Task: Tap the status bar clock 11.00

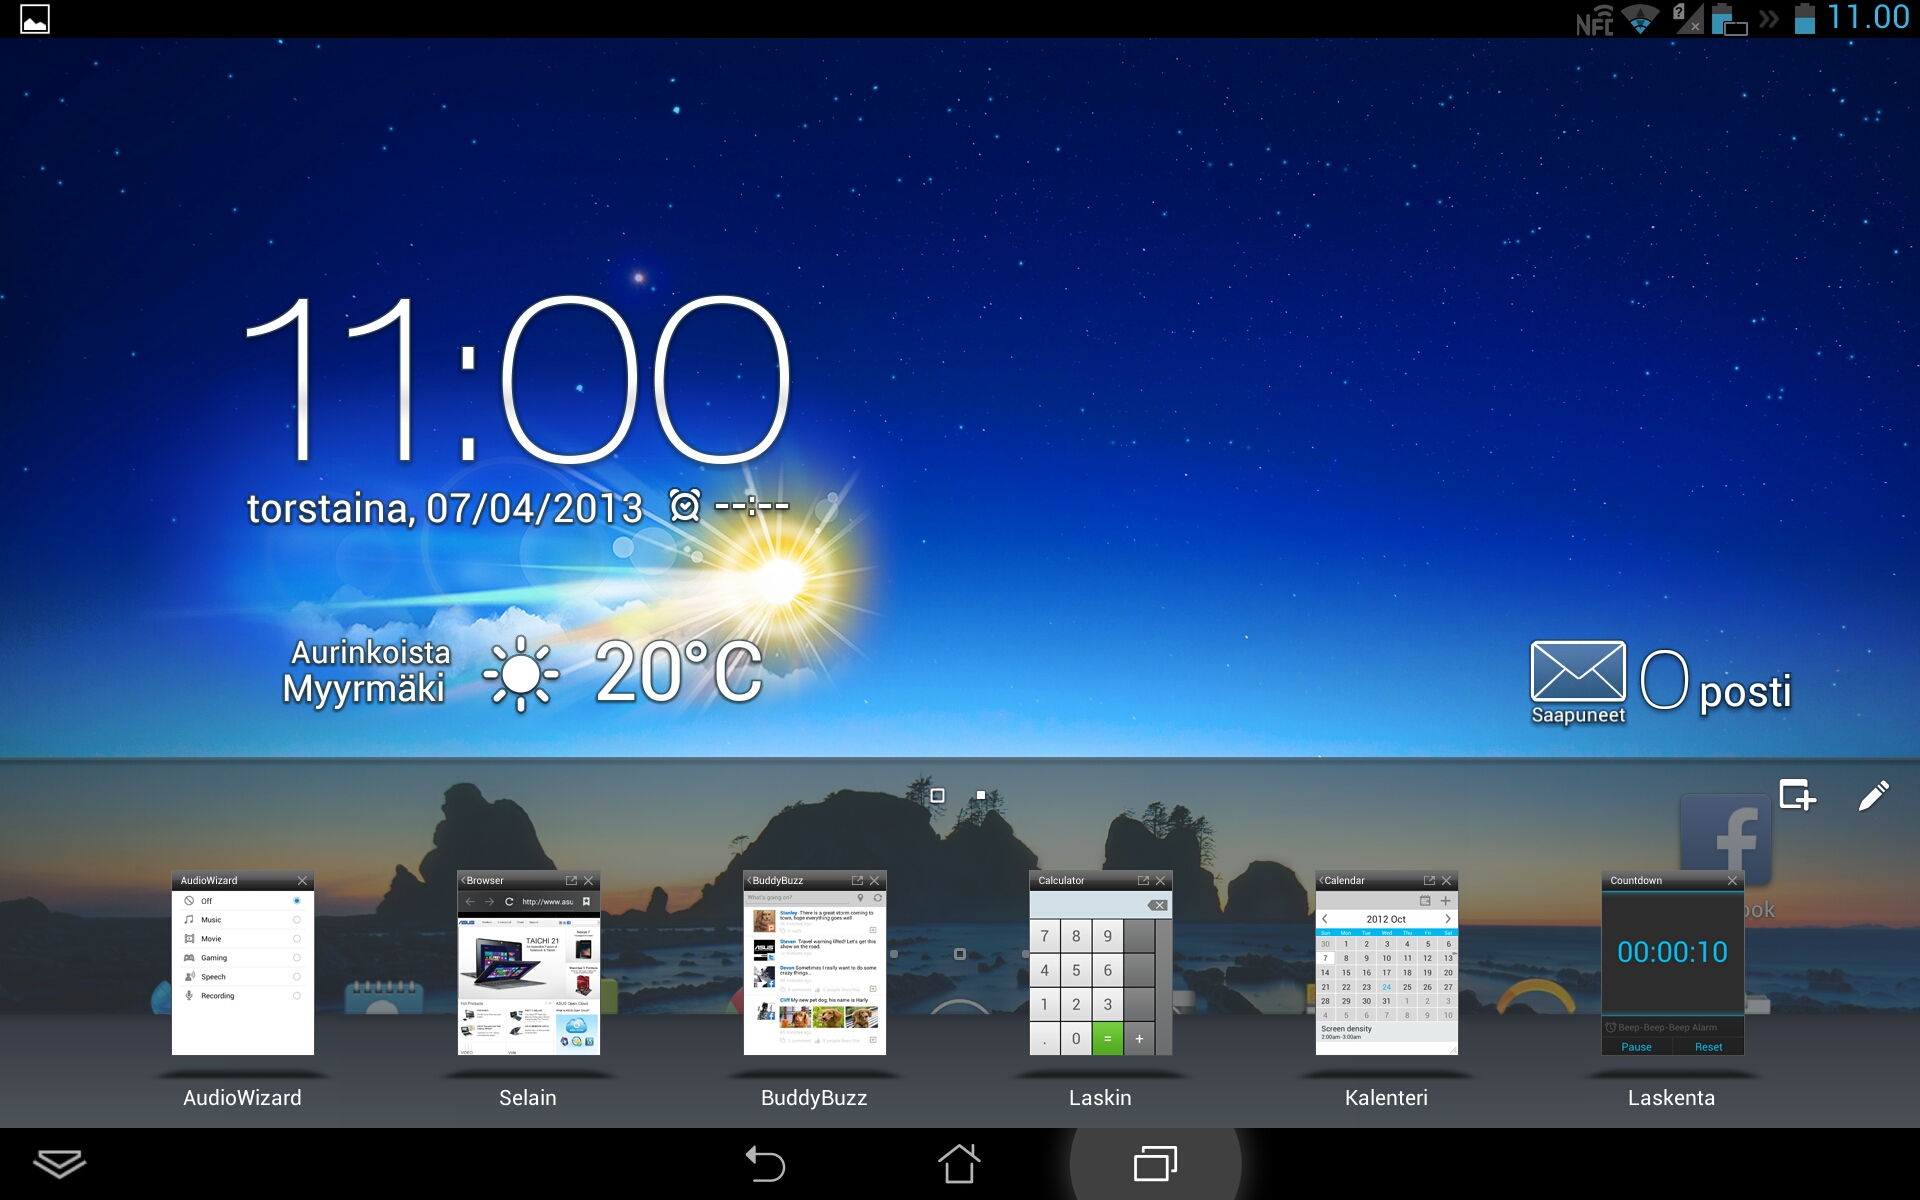Action: tap(1868, 18)
